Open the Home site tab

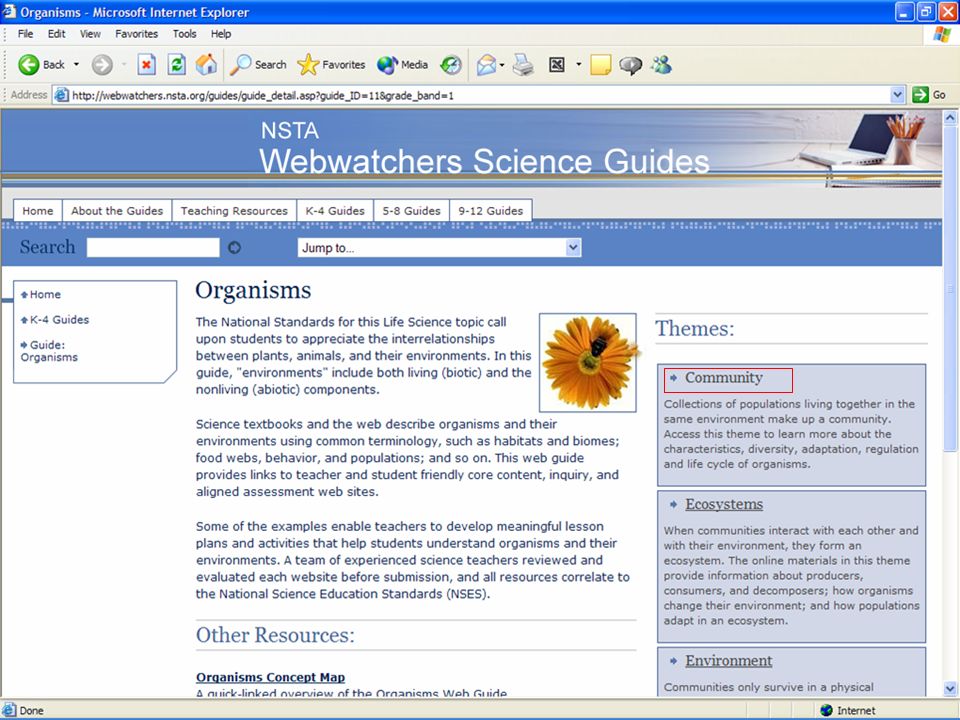38,211
